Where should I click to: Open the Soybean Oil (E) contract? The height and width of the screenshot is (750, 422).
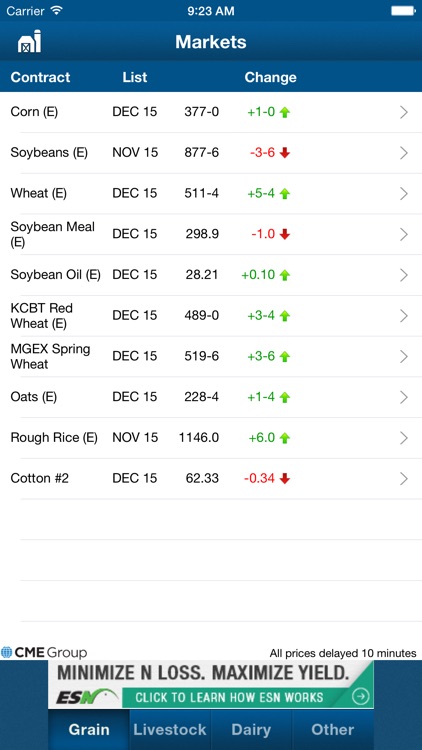pos(211,275)
